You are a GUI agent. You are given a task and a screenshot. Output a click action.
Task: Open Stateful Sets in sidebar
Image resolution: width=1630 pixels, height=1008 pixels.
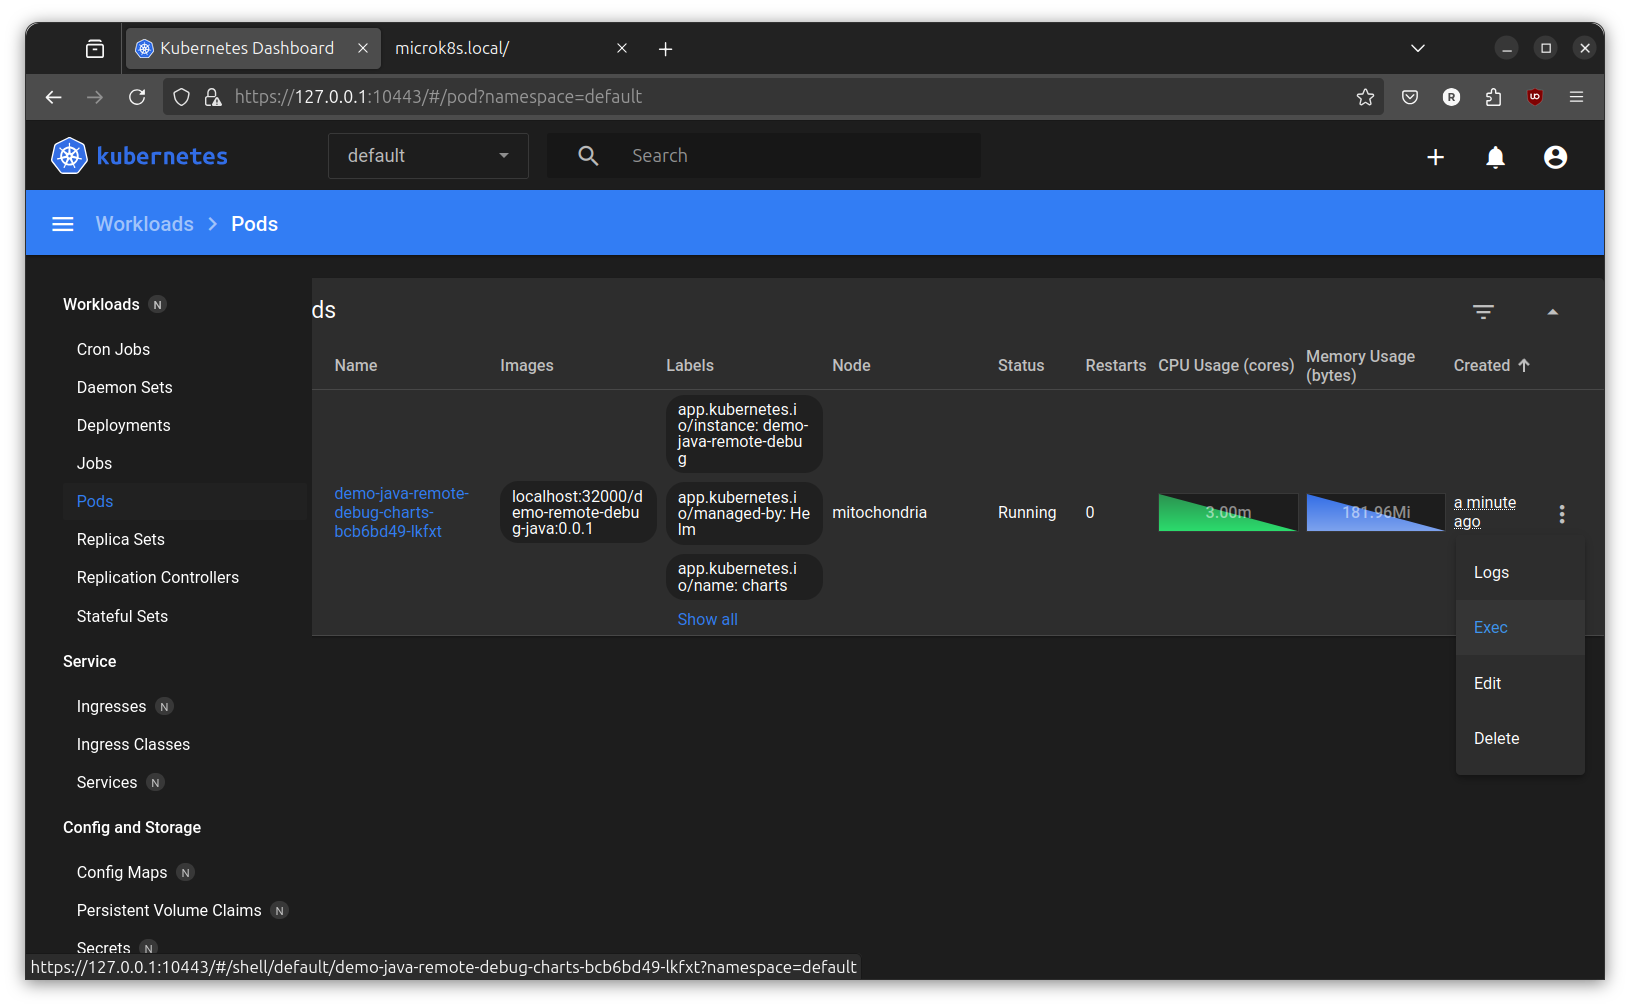coord(122,617)
